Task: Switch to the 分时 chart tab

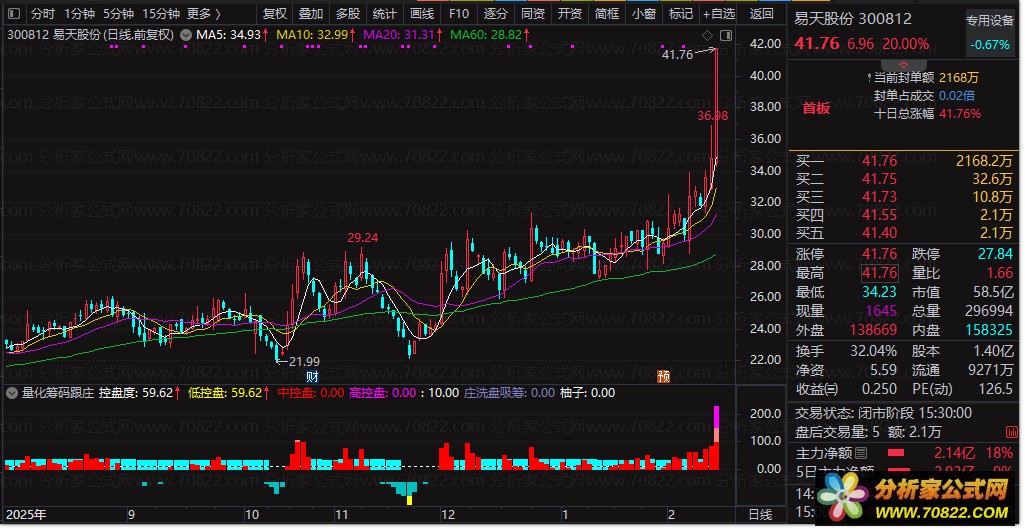Action: (x=42, y=14)
